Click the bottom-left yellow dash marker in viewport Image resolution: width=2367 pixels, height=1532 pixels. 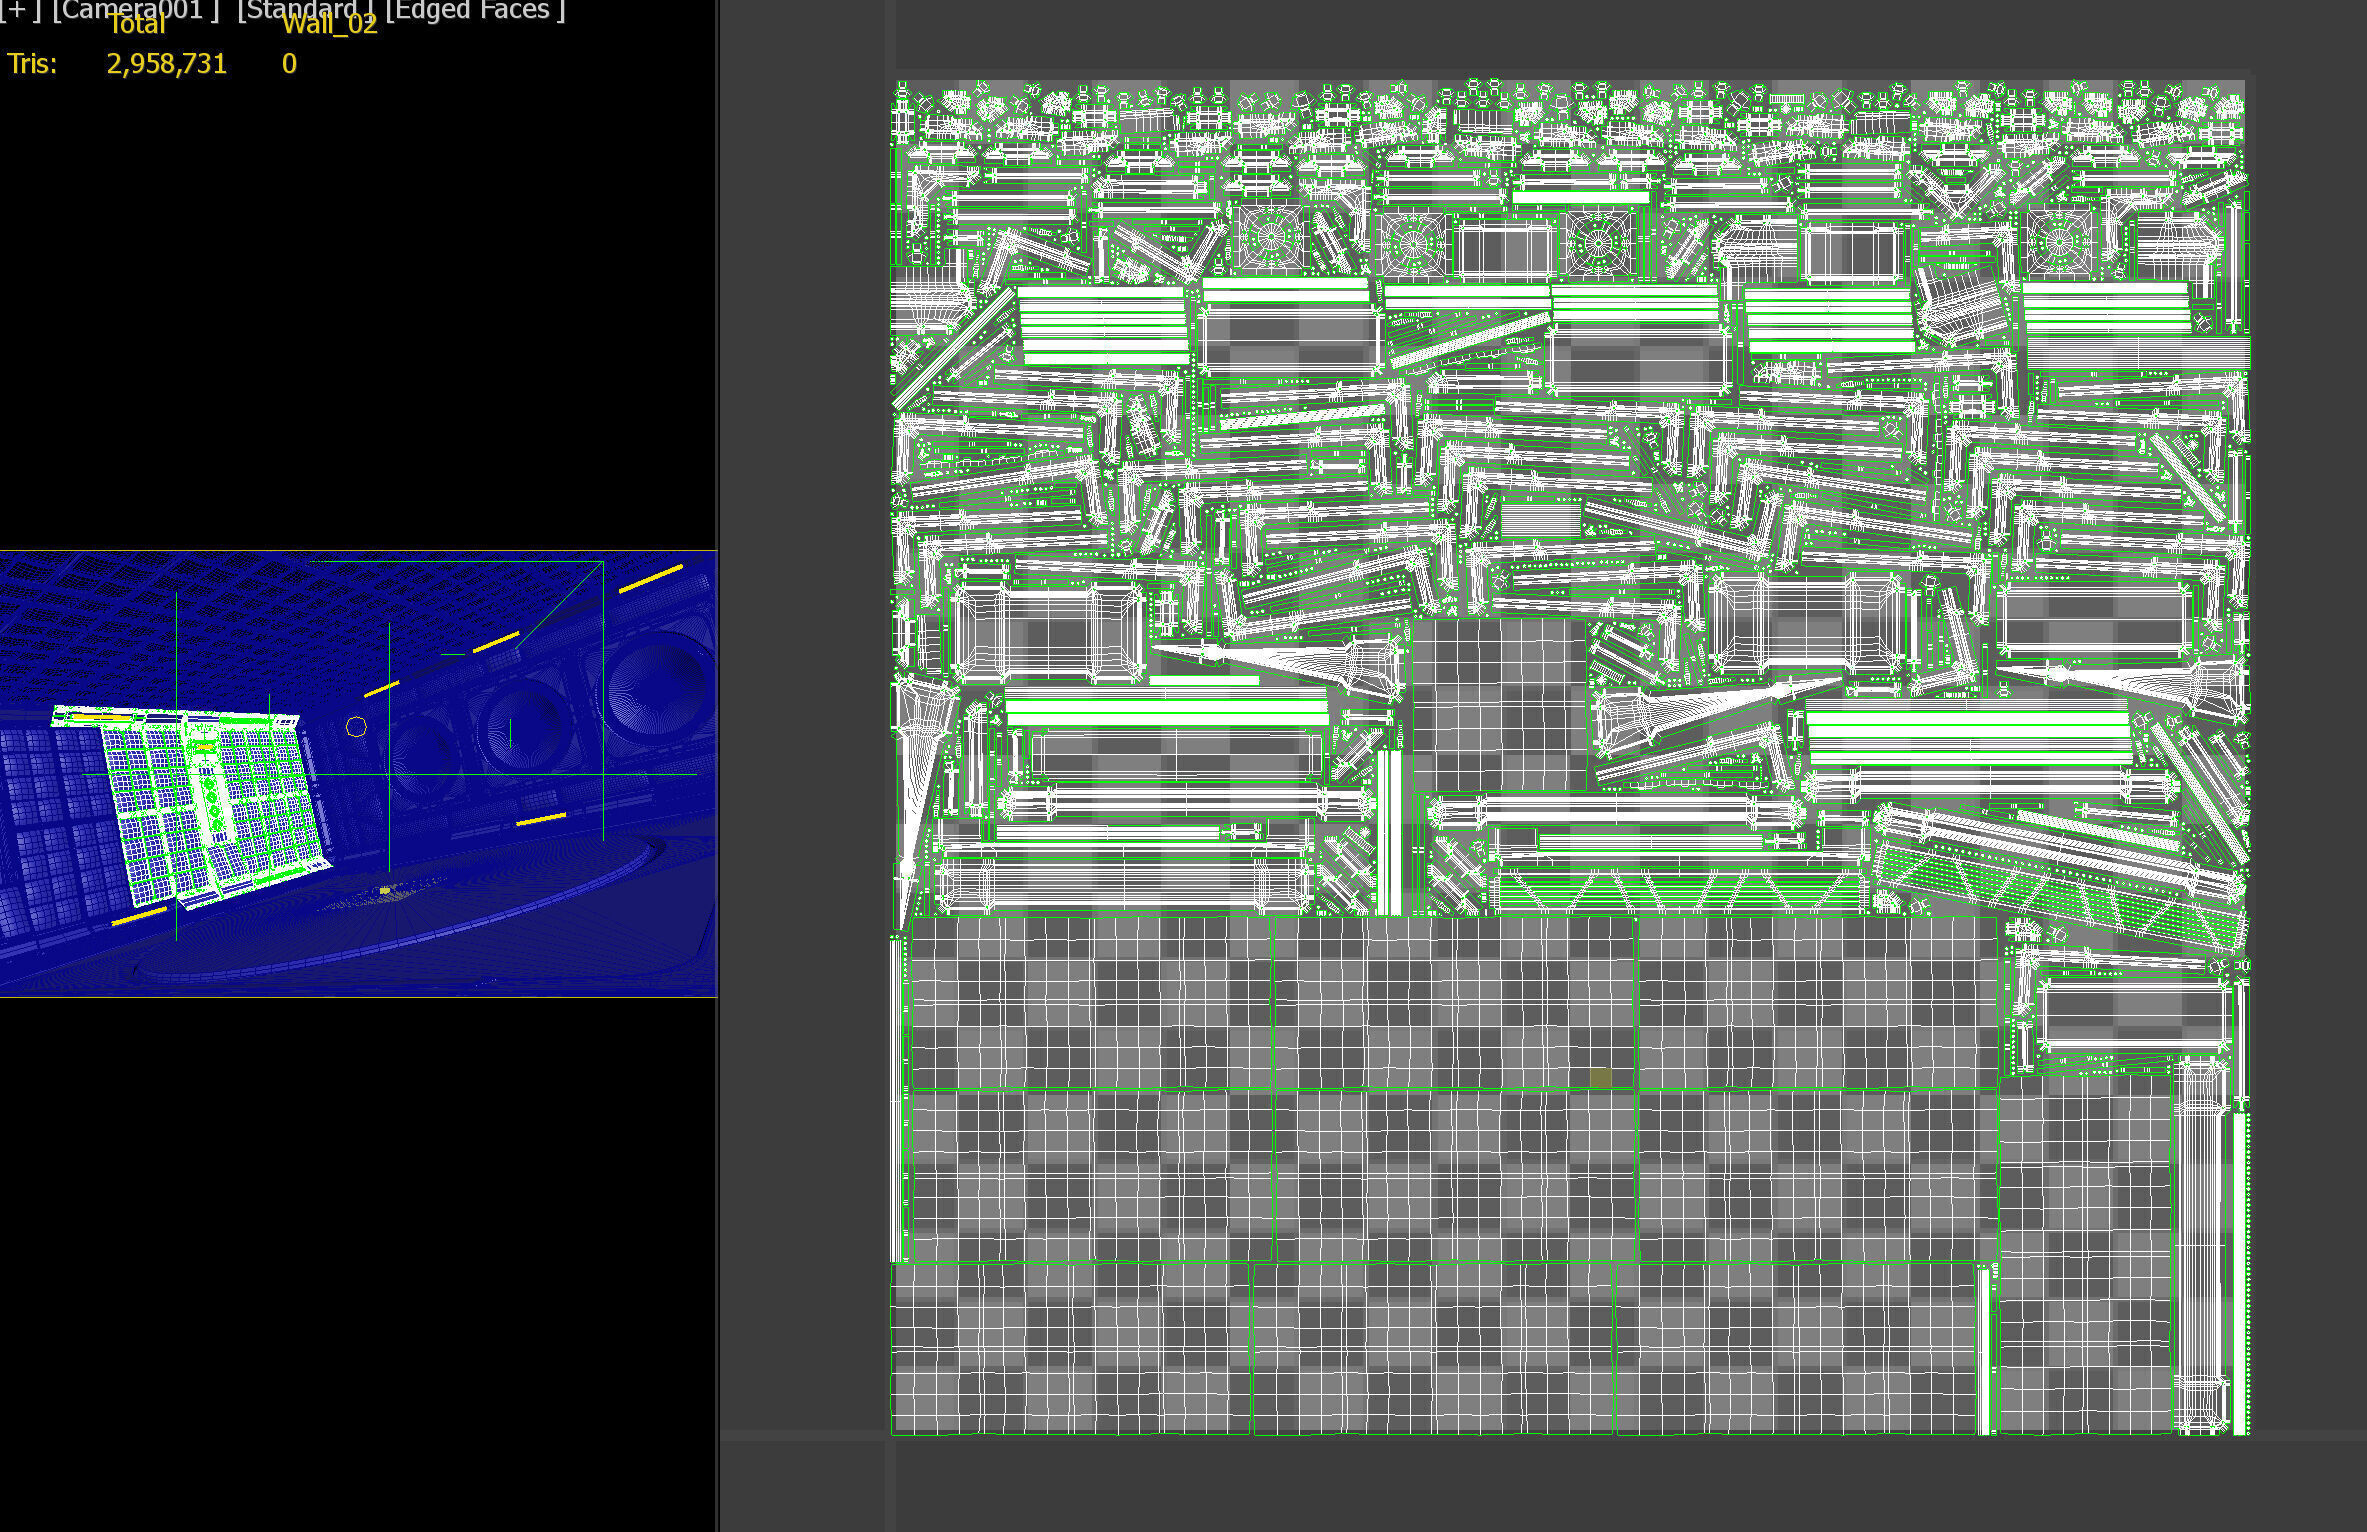pyautogui.click(x=138, y=916)
